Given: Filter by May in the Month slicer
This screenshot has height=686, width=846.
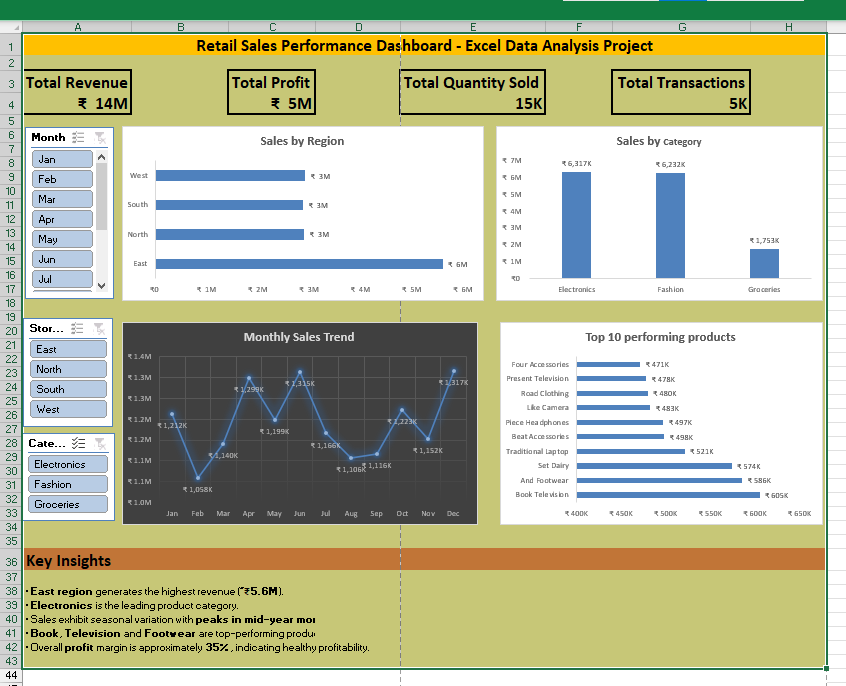Looking at the screenshot, I should 64,239.
